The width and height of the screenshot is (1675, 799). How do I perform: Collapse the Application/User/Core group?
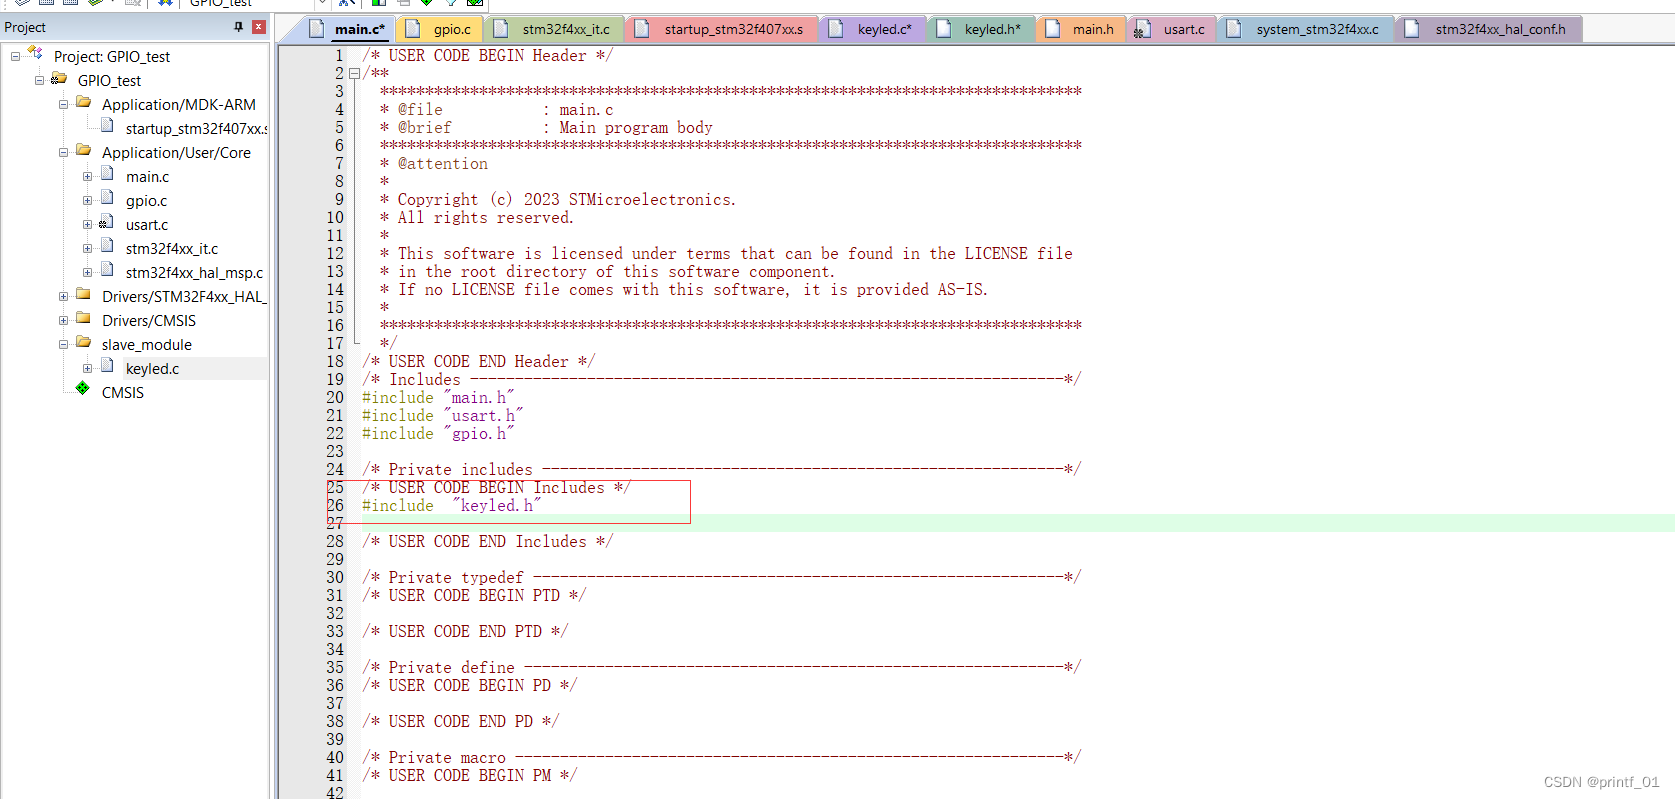click(63, 153)
